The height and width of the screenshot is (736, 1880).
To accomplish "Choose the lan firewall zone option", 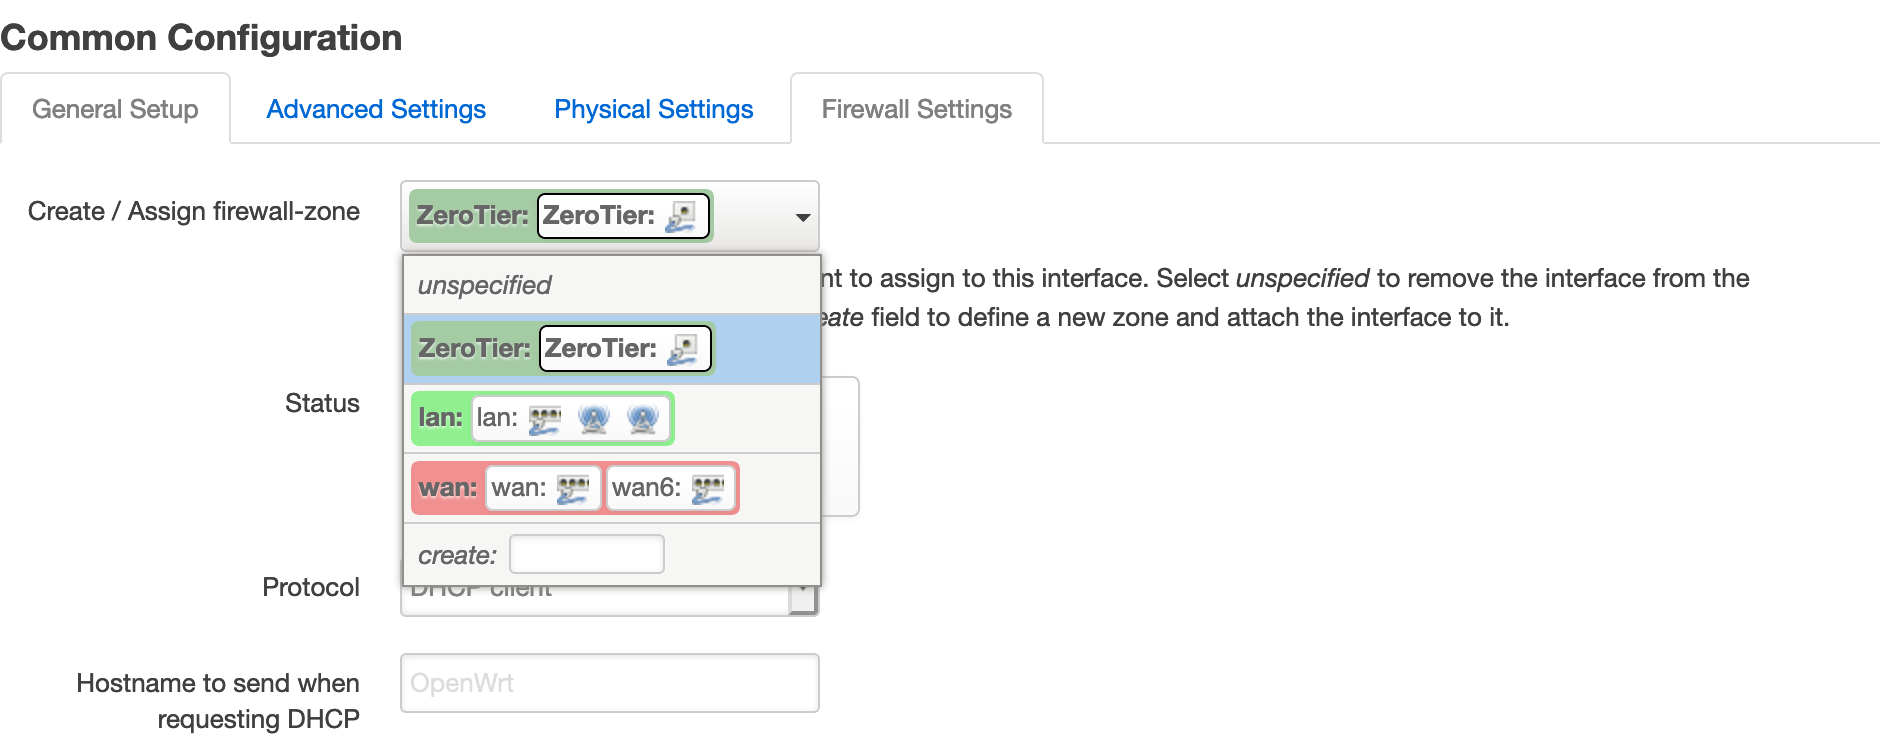I will 612,419.
